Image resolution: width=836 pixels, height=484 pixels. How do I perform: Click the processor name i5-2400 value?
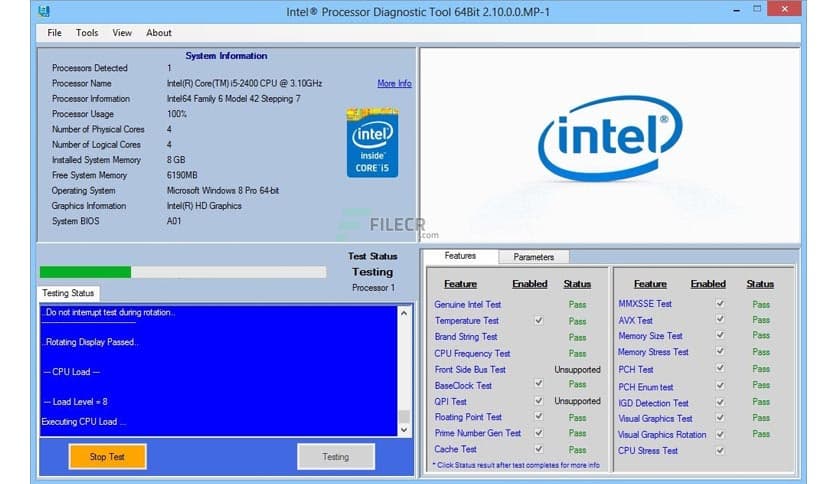244,83
